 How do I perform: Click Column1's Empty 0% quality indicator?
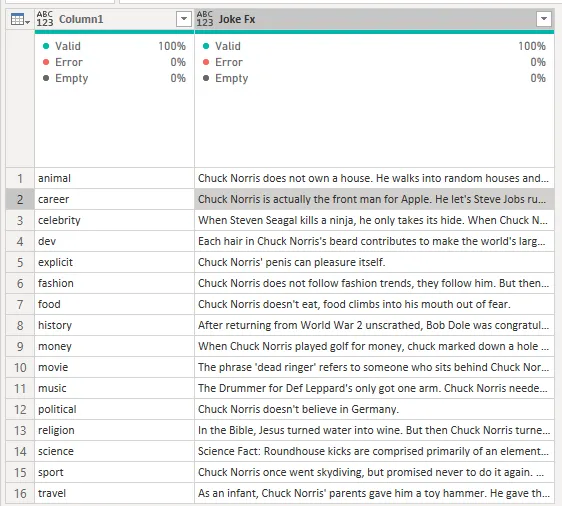[114, 78]
